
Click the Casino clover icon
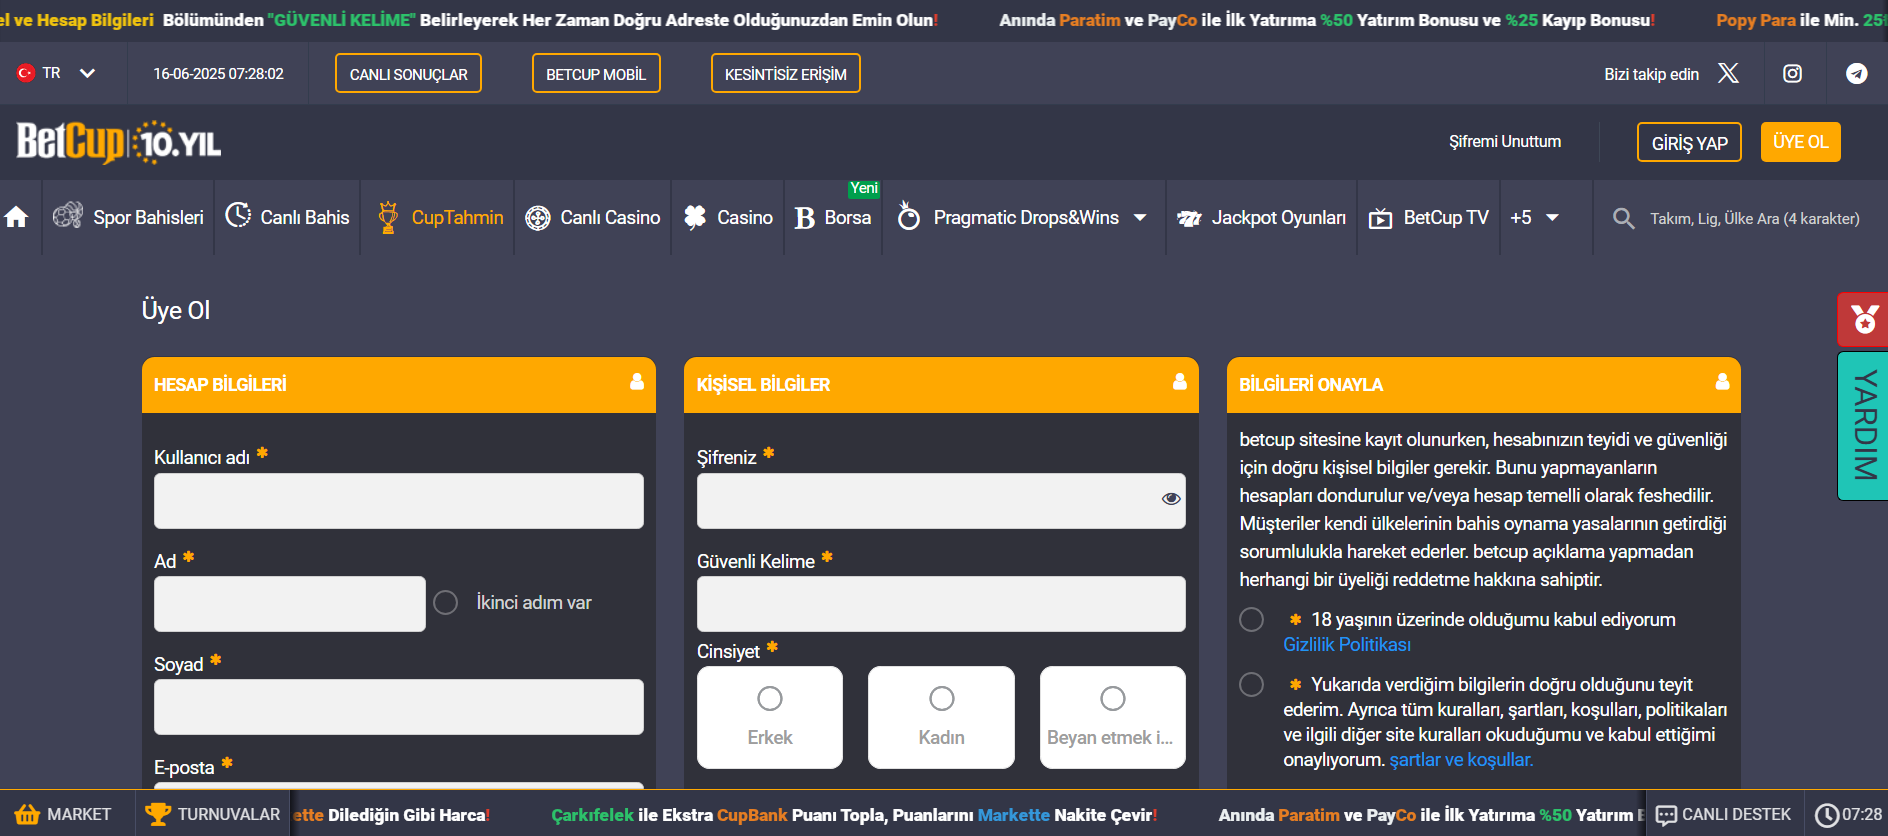click(x=695, y=217)
